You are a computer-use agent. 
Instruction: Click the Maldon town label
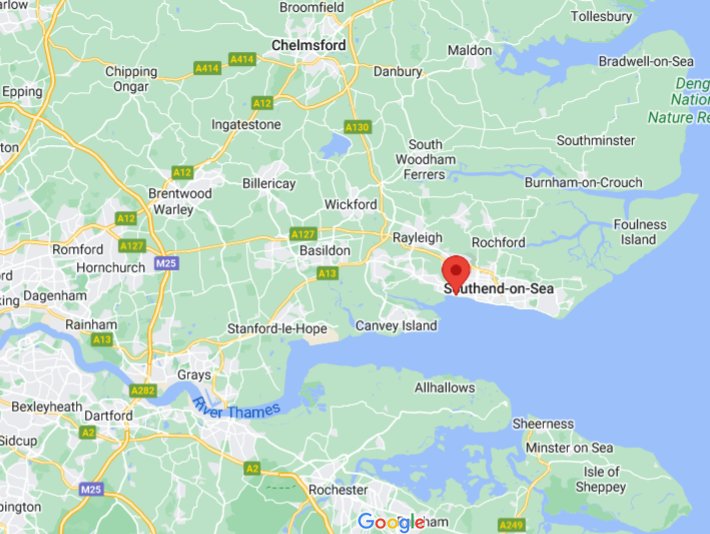point(470,50)
